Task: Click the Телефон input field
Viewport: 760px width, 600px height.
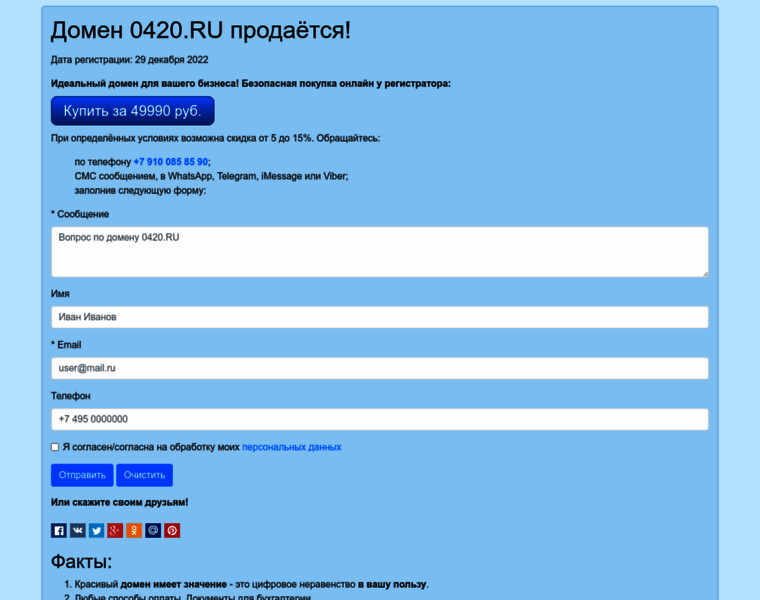Action: pos(380,419)
